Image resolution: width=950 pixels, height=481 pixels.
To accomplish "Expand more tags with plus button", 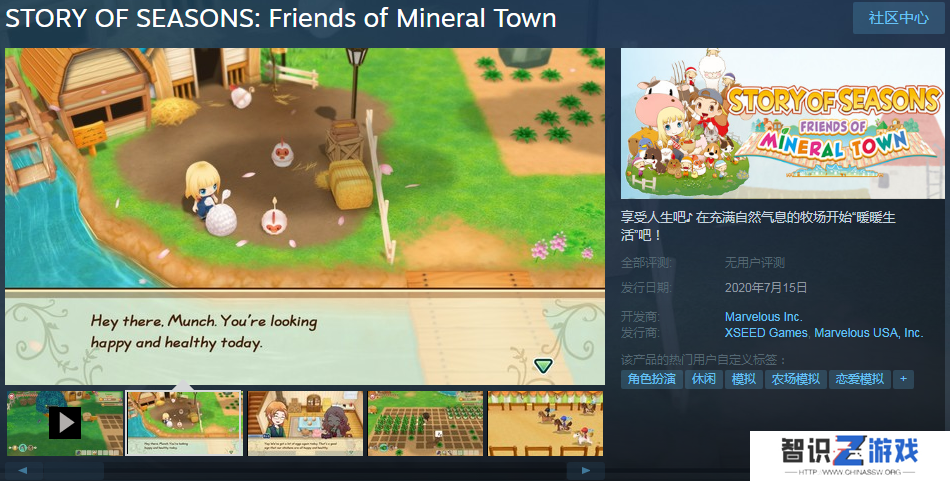I will (x=903, y=379).
